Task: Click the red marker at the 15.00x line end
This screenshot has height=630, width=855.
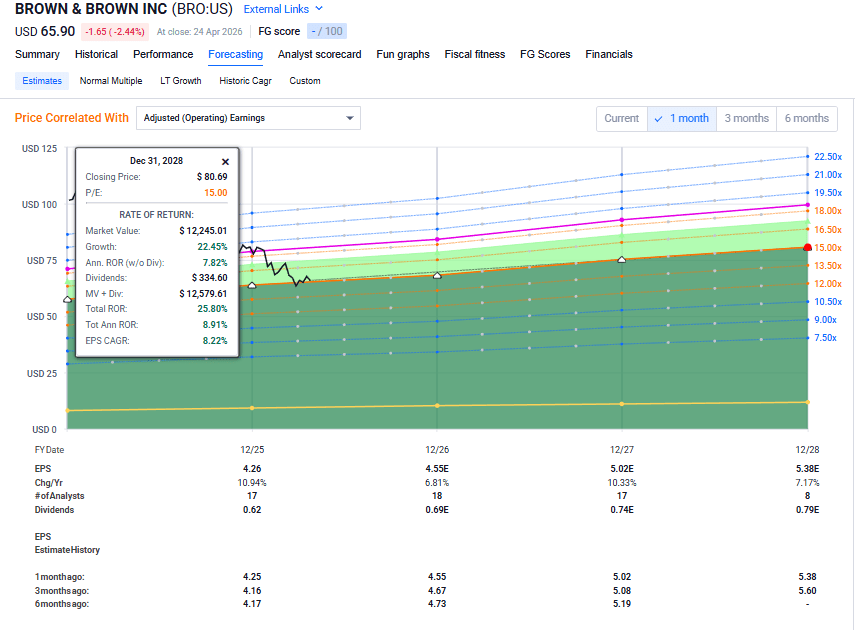Action: (x=808, y=248)
